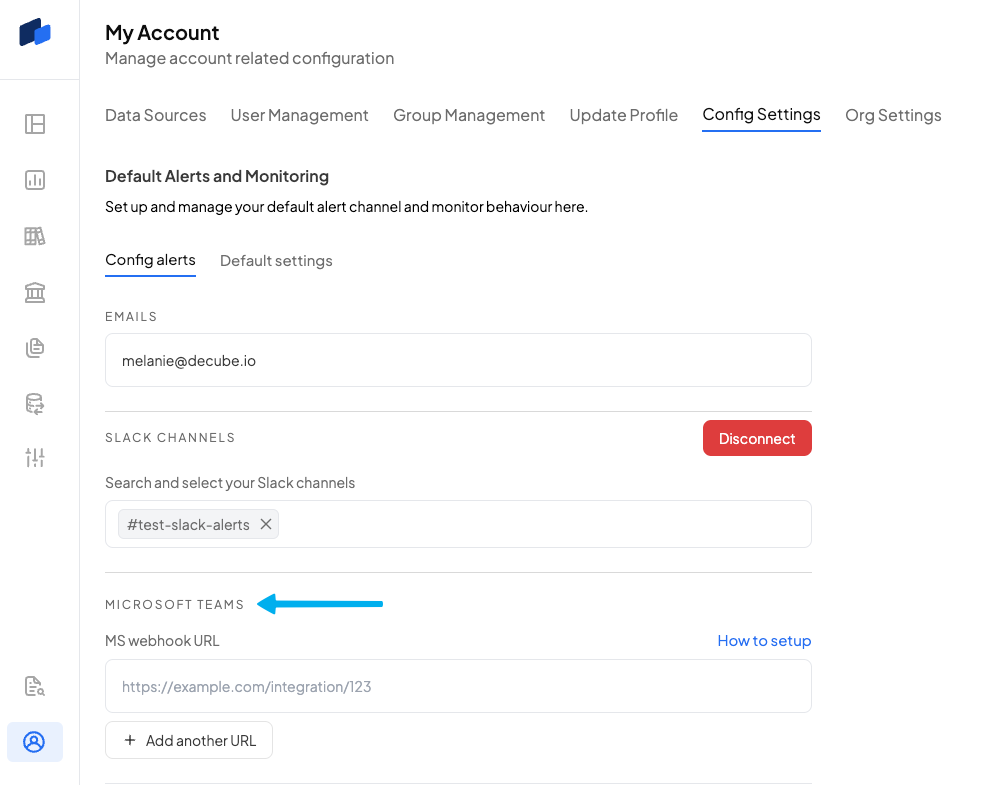The image size is (1006, 785).
Task: Click the Decube logo in the sidebar
Action: click(35, 32)
